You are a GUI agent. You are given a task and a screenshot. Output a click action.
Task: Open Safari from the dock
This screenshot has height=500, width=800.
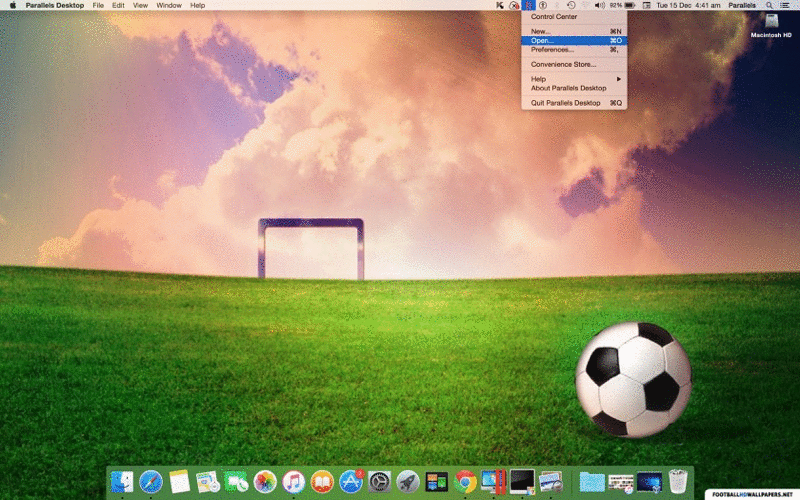click(151, 482)
